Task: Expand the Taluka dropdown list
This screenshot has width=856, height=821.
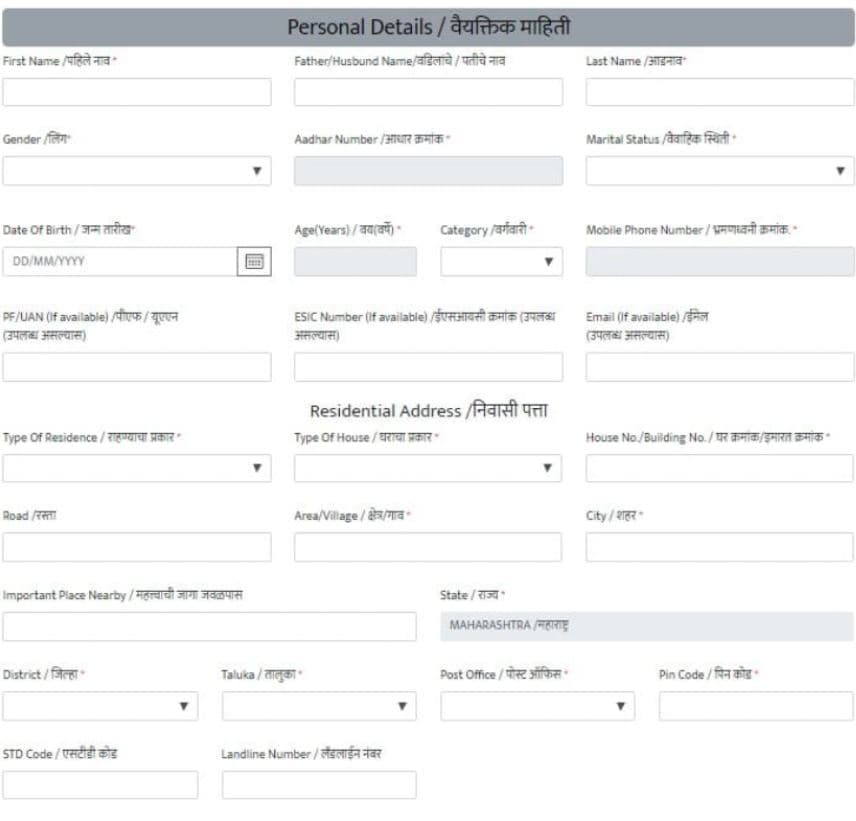Action: (x=319, y=706)
